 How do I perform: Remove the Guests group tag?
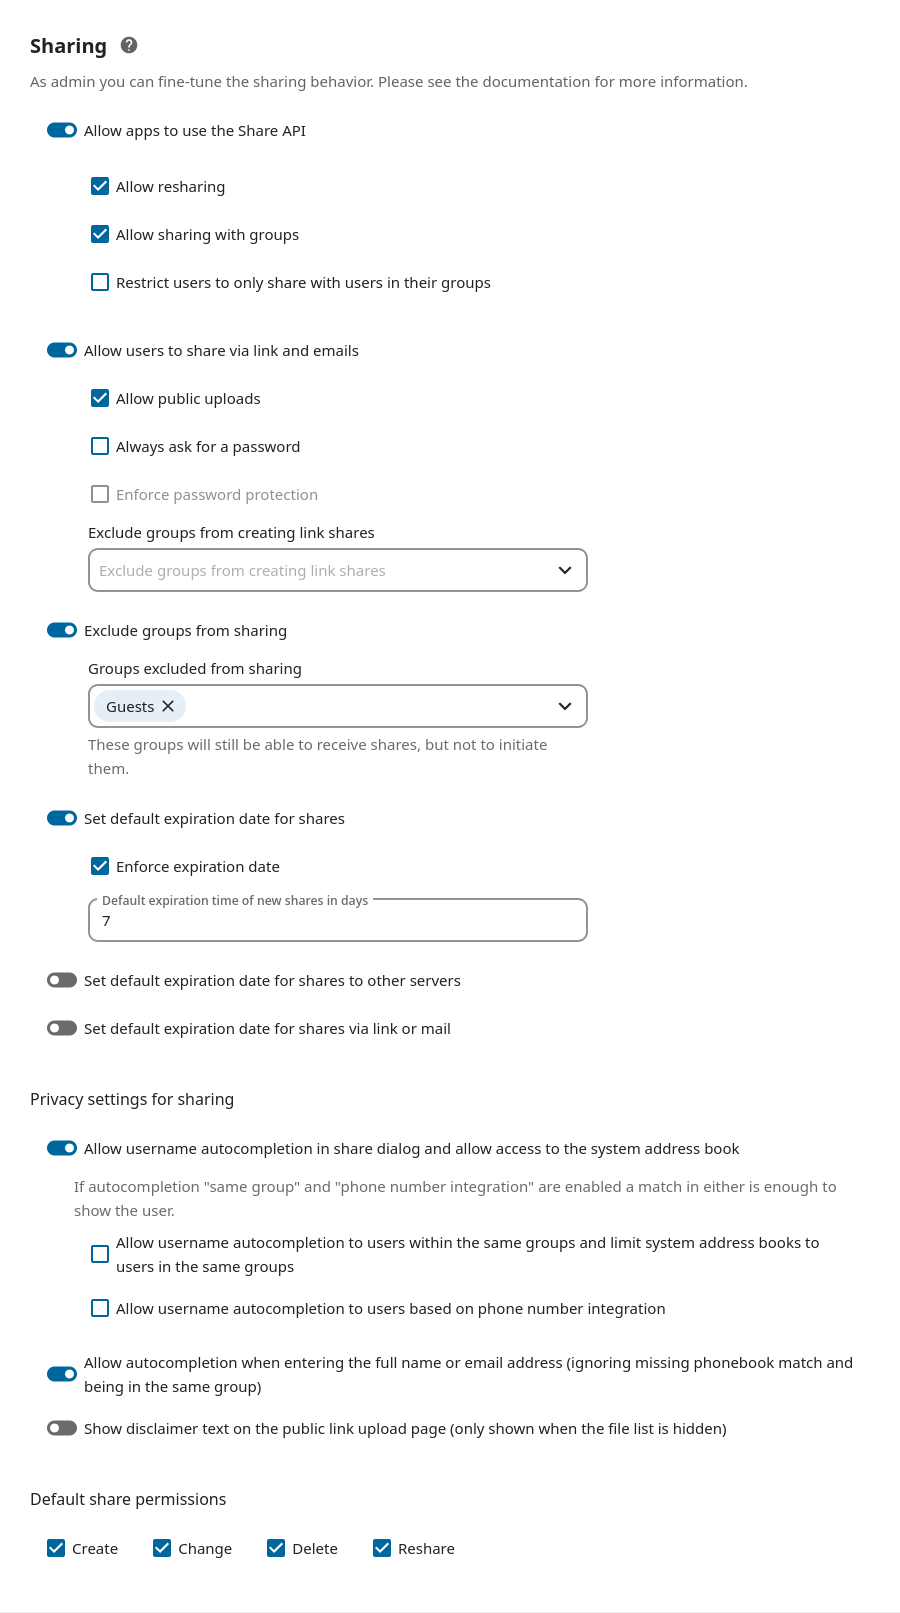point(168,706)
